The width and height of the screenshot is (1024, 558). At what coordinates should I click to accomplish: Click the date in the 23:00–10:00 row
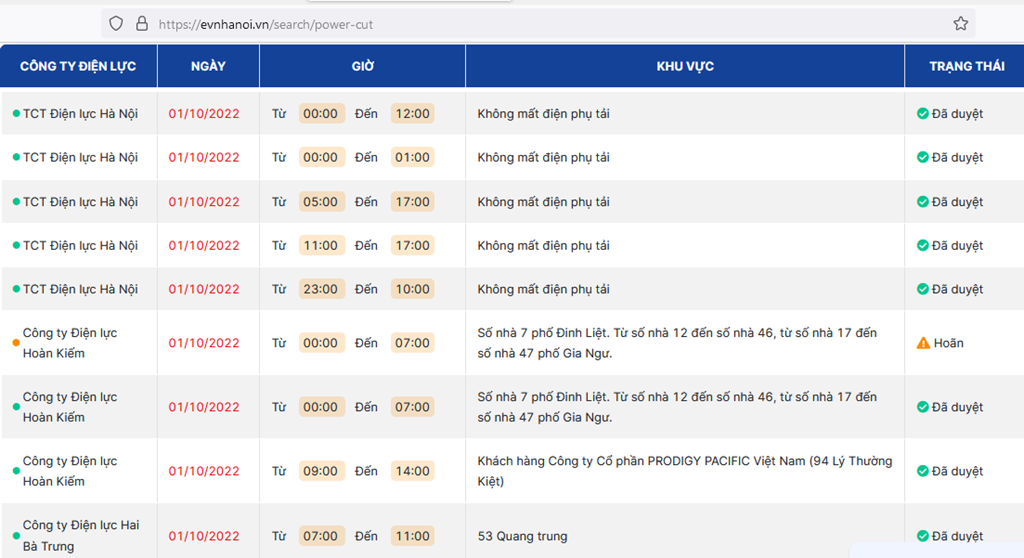(x=204, y=289)
